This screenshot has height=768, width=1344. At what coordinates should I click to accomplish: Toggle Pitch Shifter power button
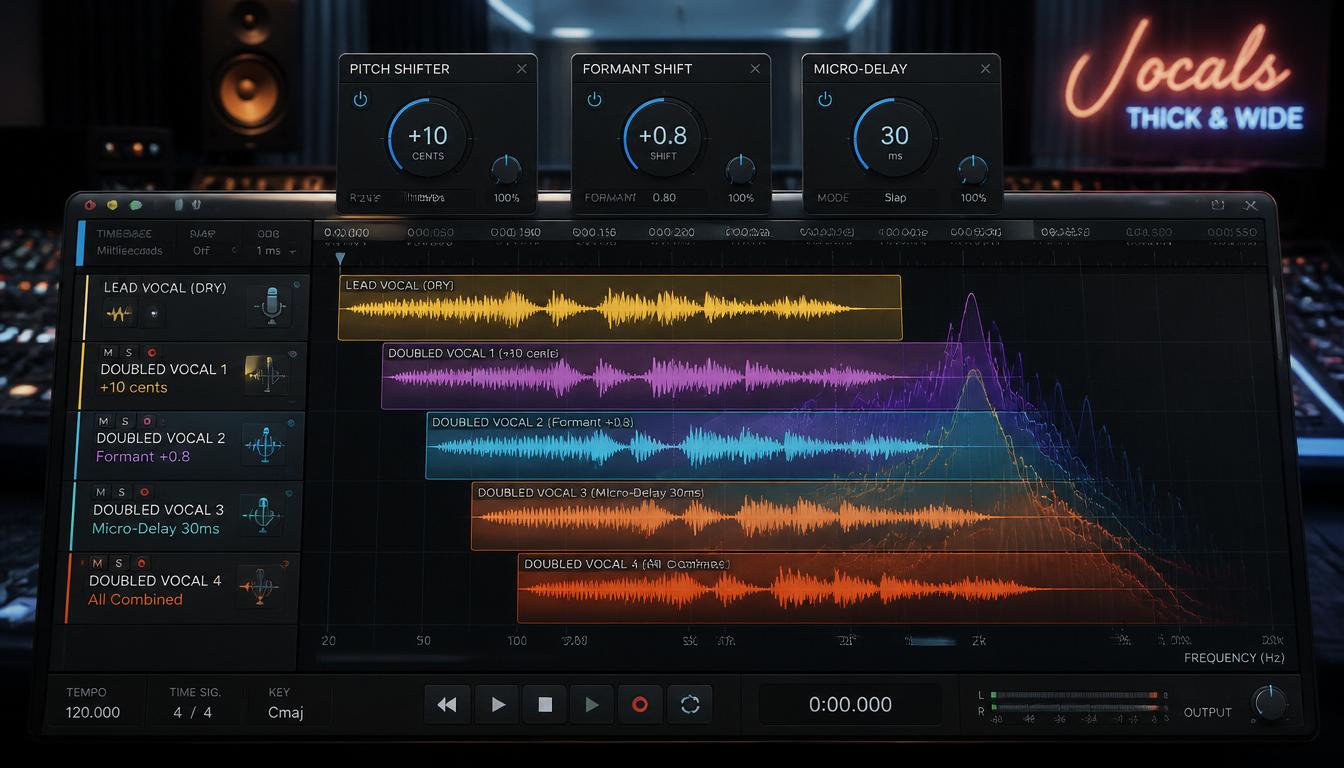tap(360, 99)
